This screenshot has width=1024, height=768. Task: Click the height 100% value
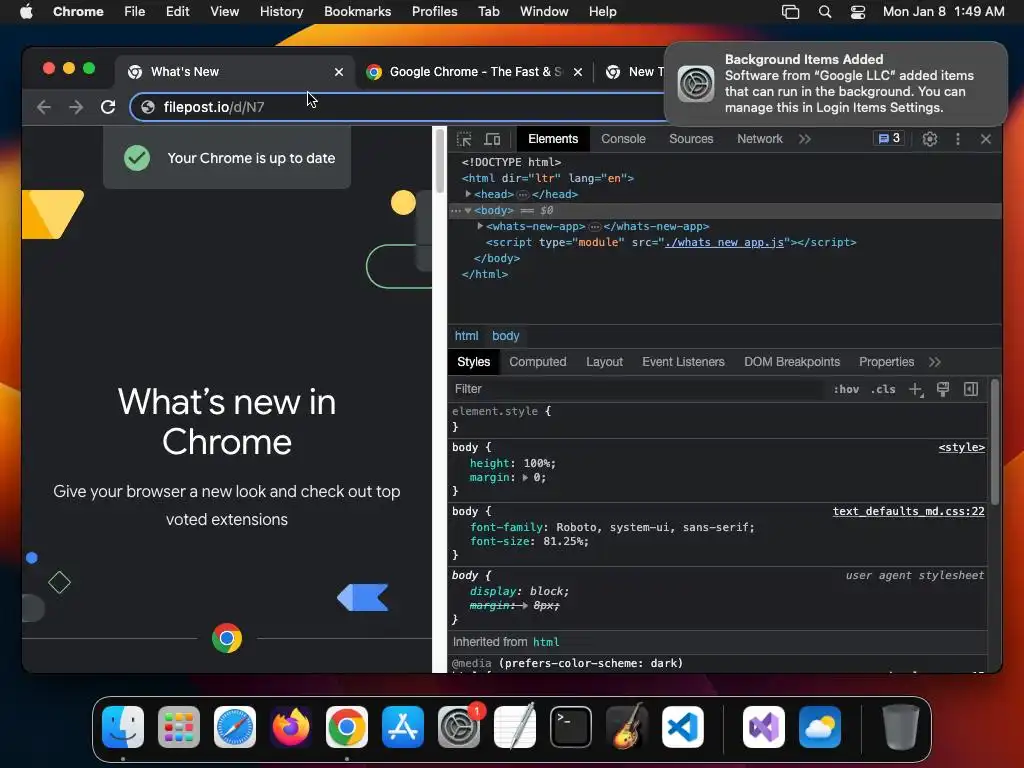coord(537,463)
